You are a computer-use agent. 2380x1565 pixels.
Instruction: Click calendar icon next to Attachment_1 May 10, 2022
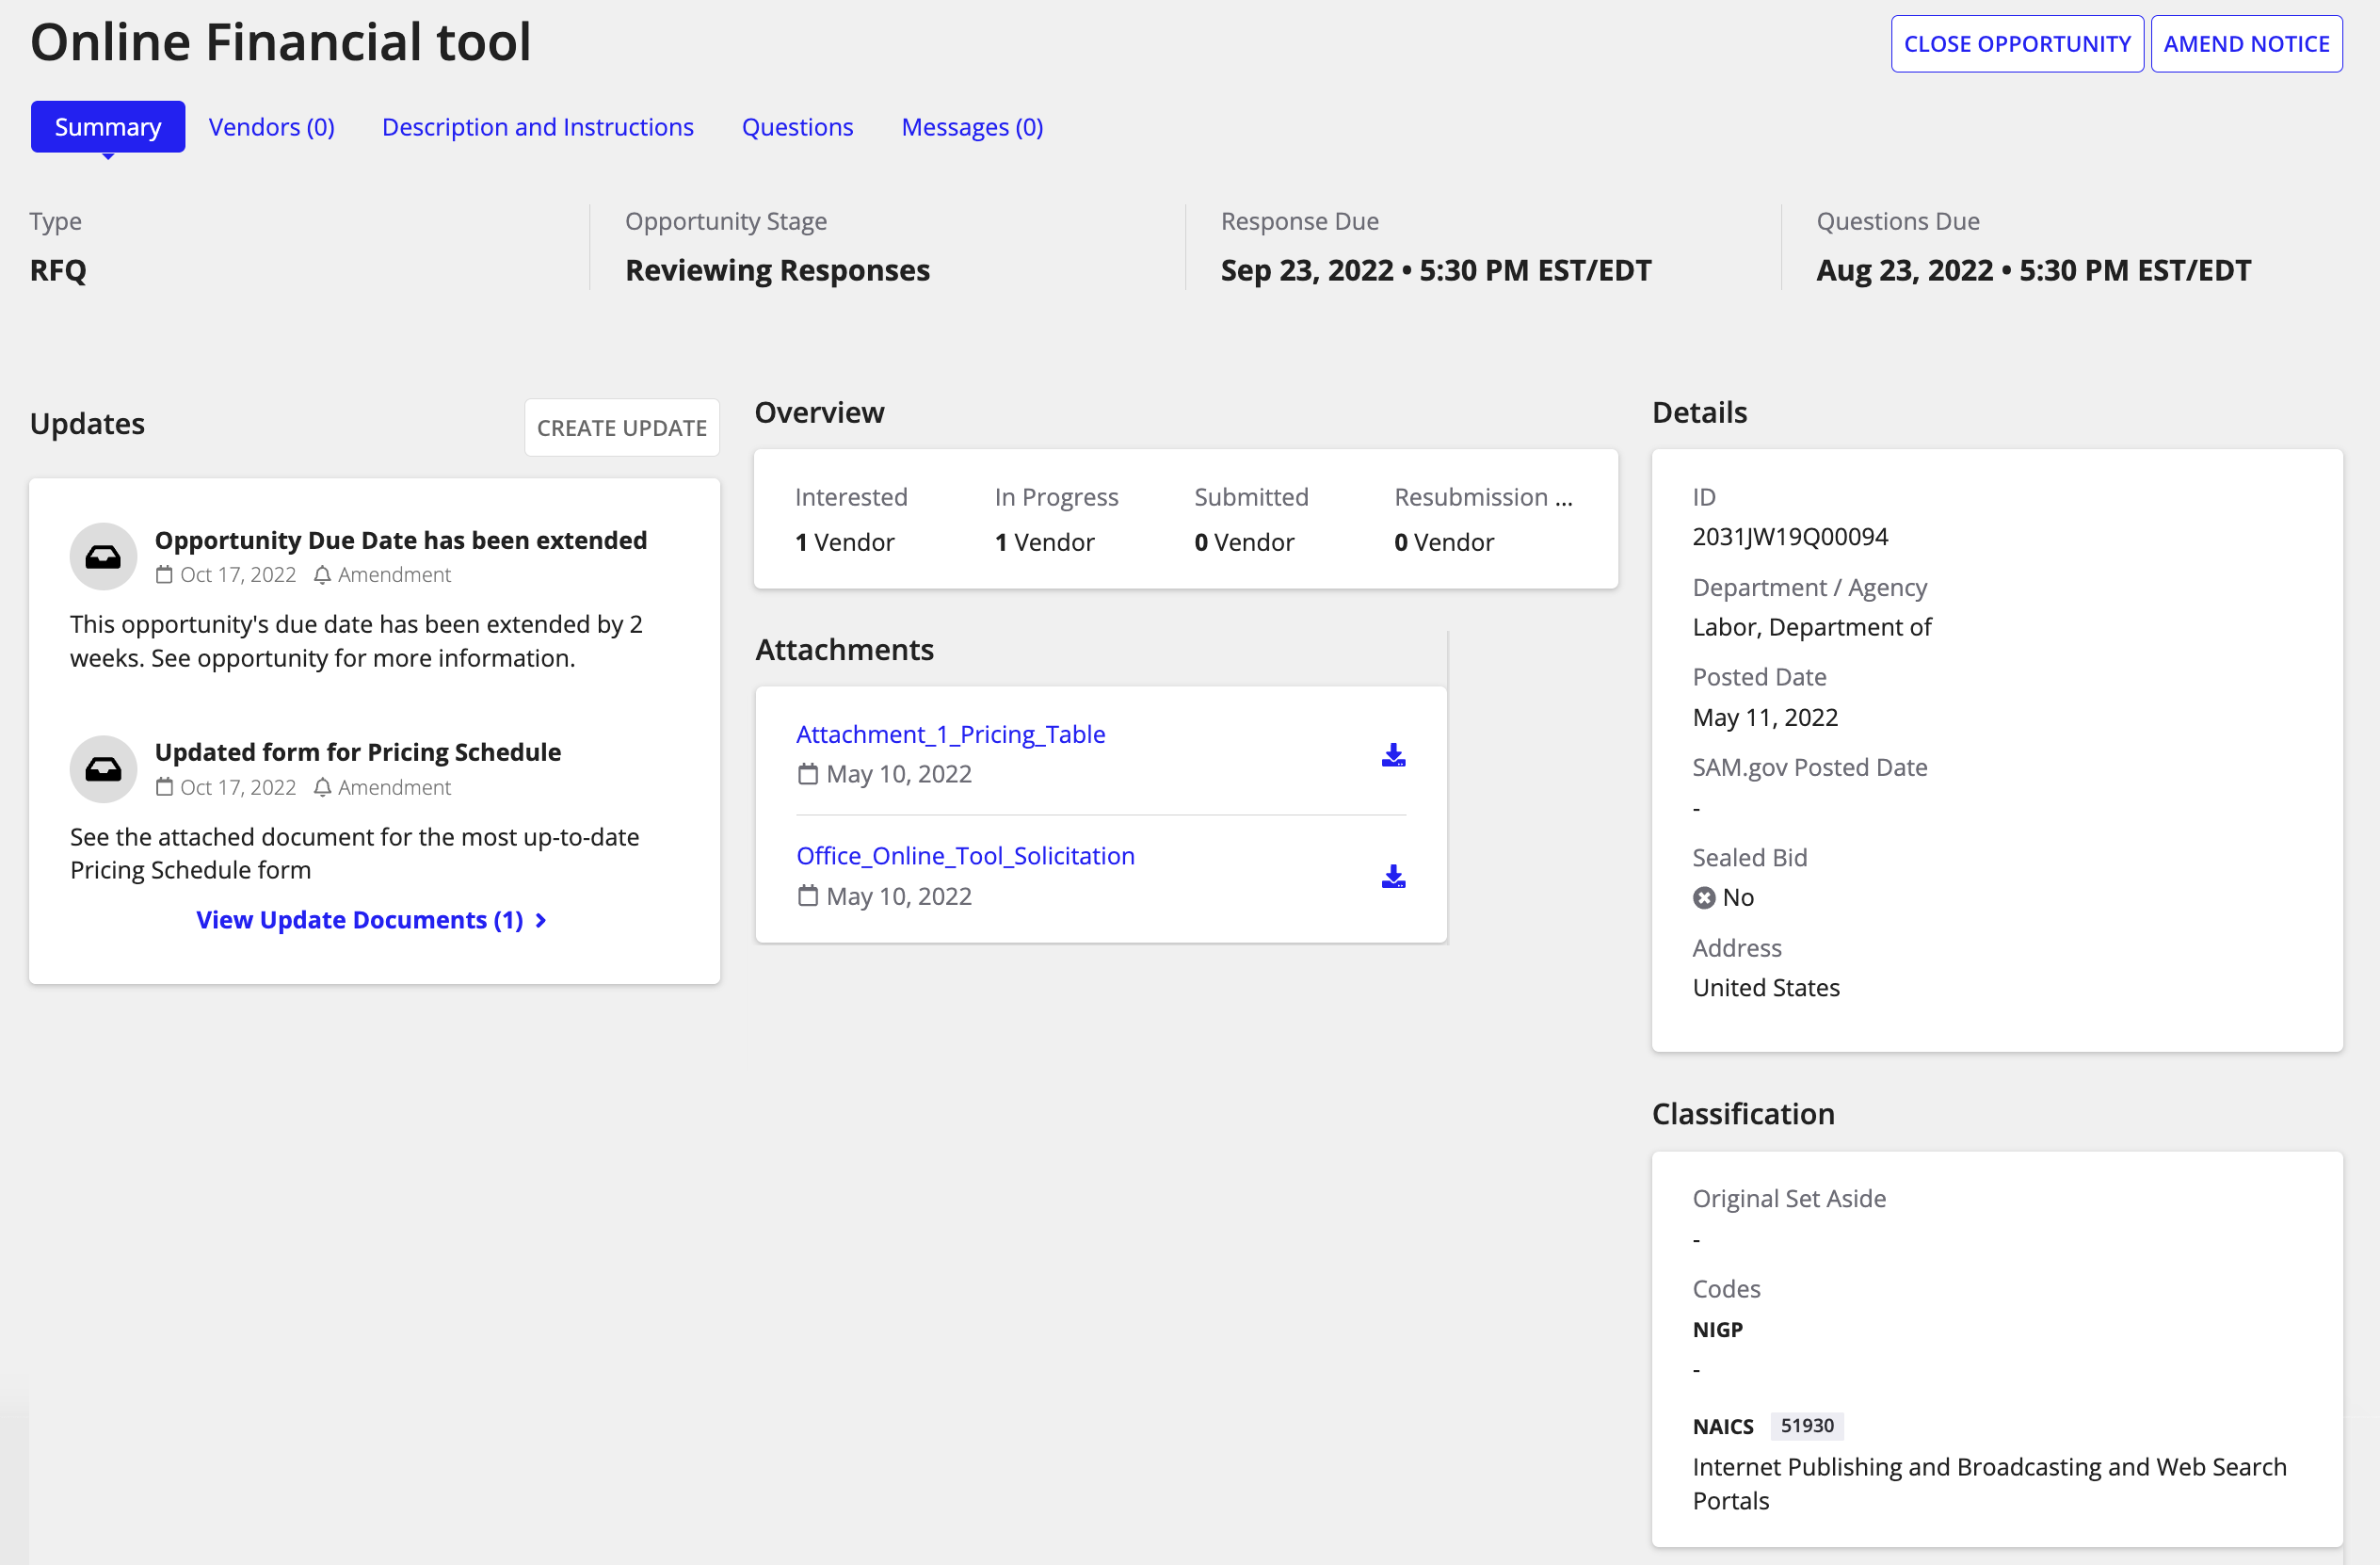(x=807, y=774)
